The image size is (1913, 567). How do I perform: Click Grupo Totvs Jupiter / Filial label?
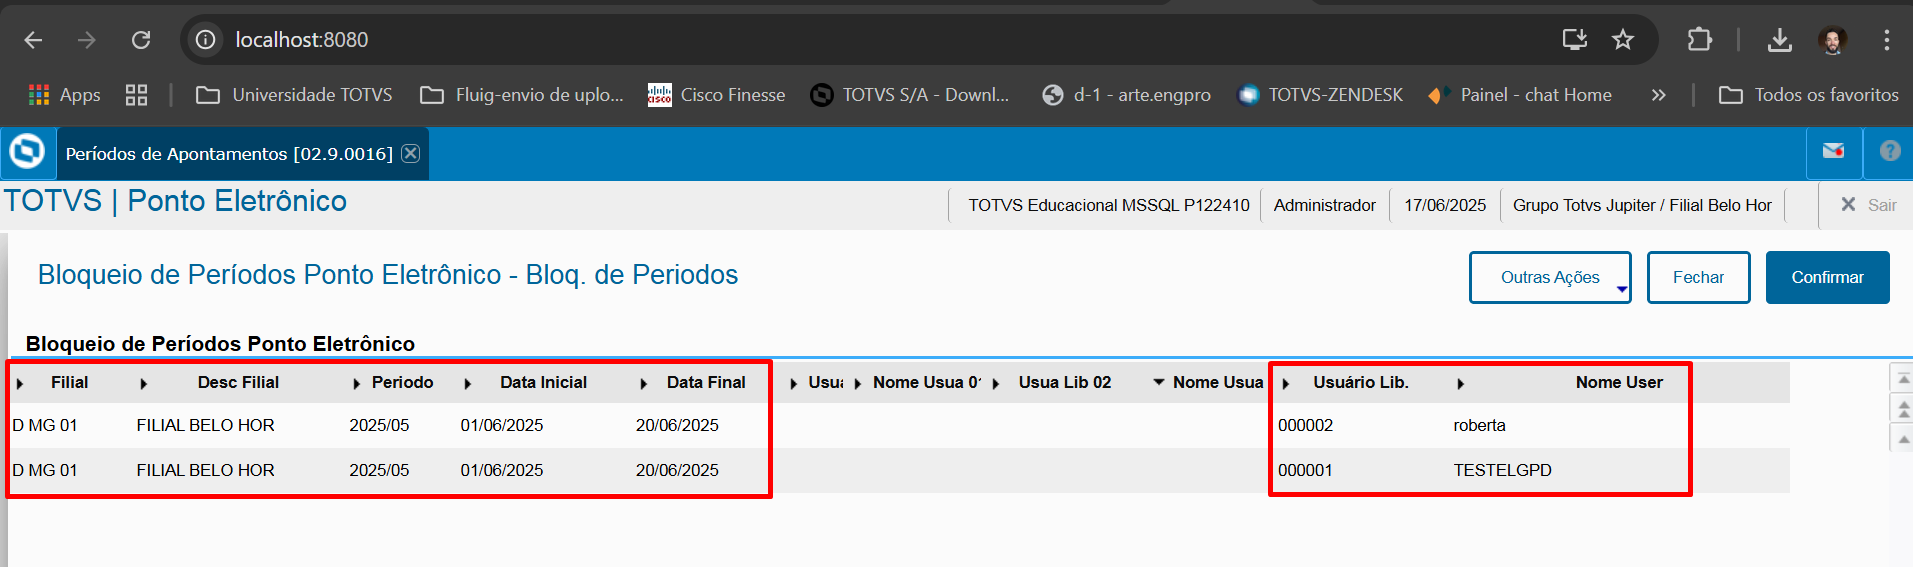[1642, 205]
